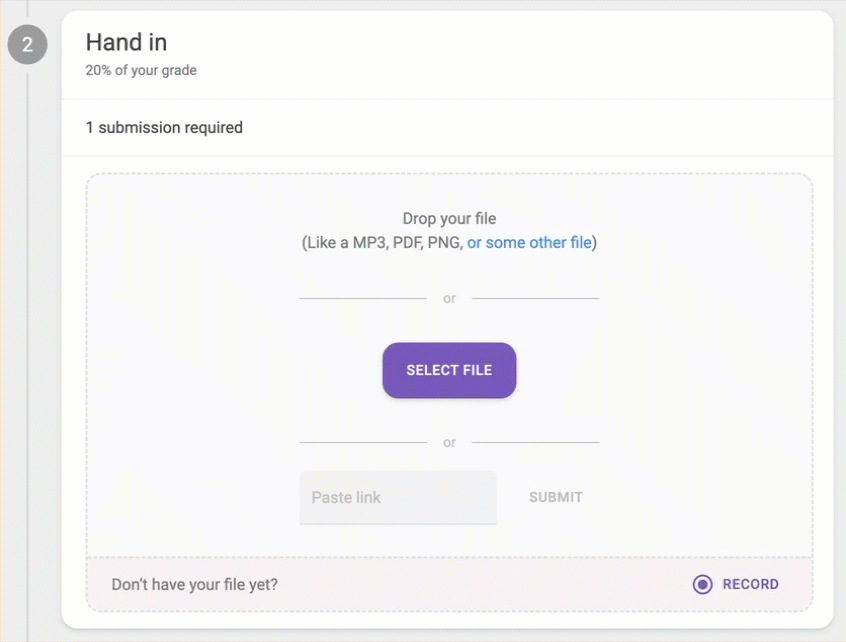Viewport: 846px width, 642px height.
Task: Click the vertical step timeline line below the badge
Action: click(x=28, y=351)
